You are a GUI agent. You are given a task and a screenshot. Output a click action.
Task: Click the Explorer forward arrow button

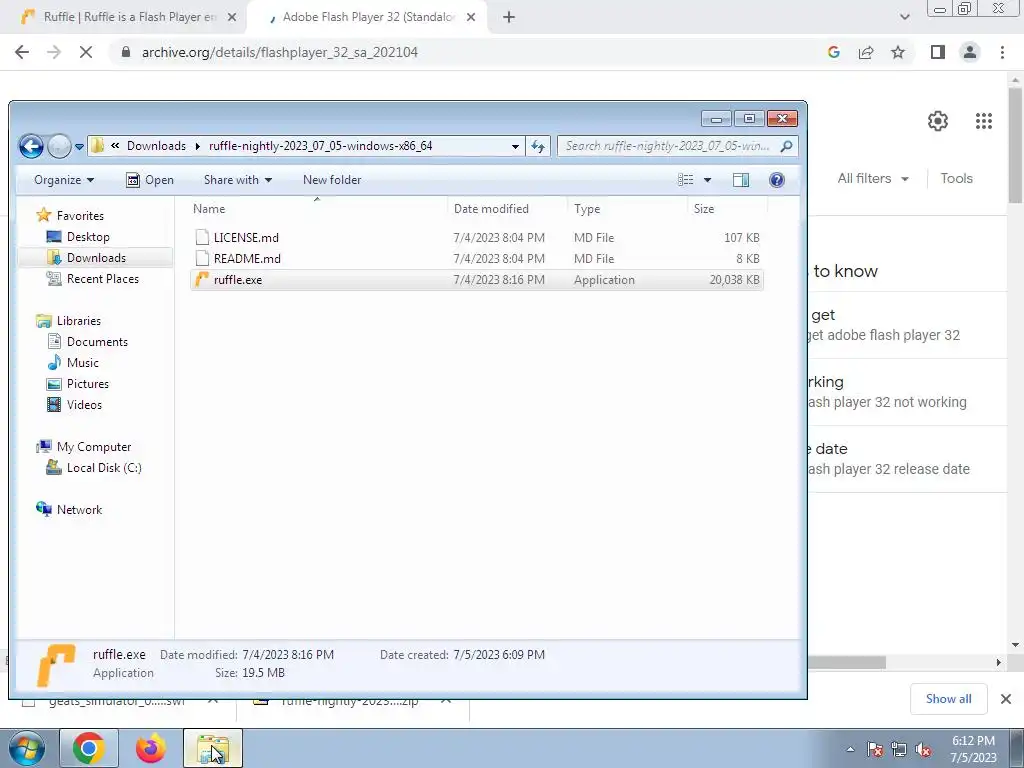59,146
